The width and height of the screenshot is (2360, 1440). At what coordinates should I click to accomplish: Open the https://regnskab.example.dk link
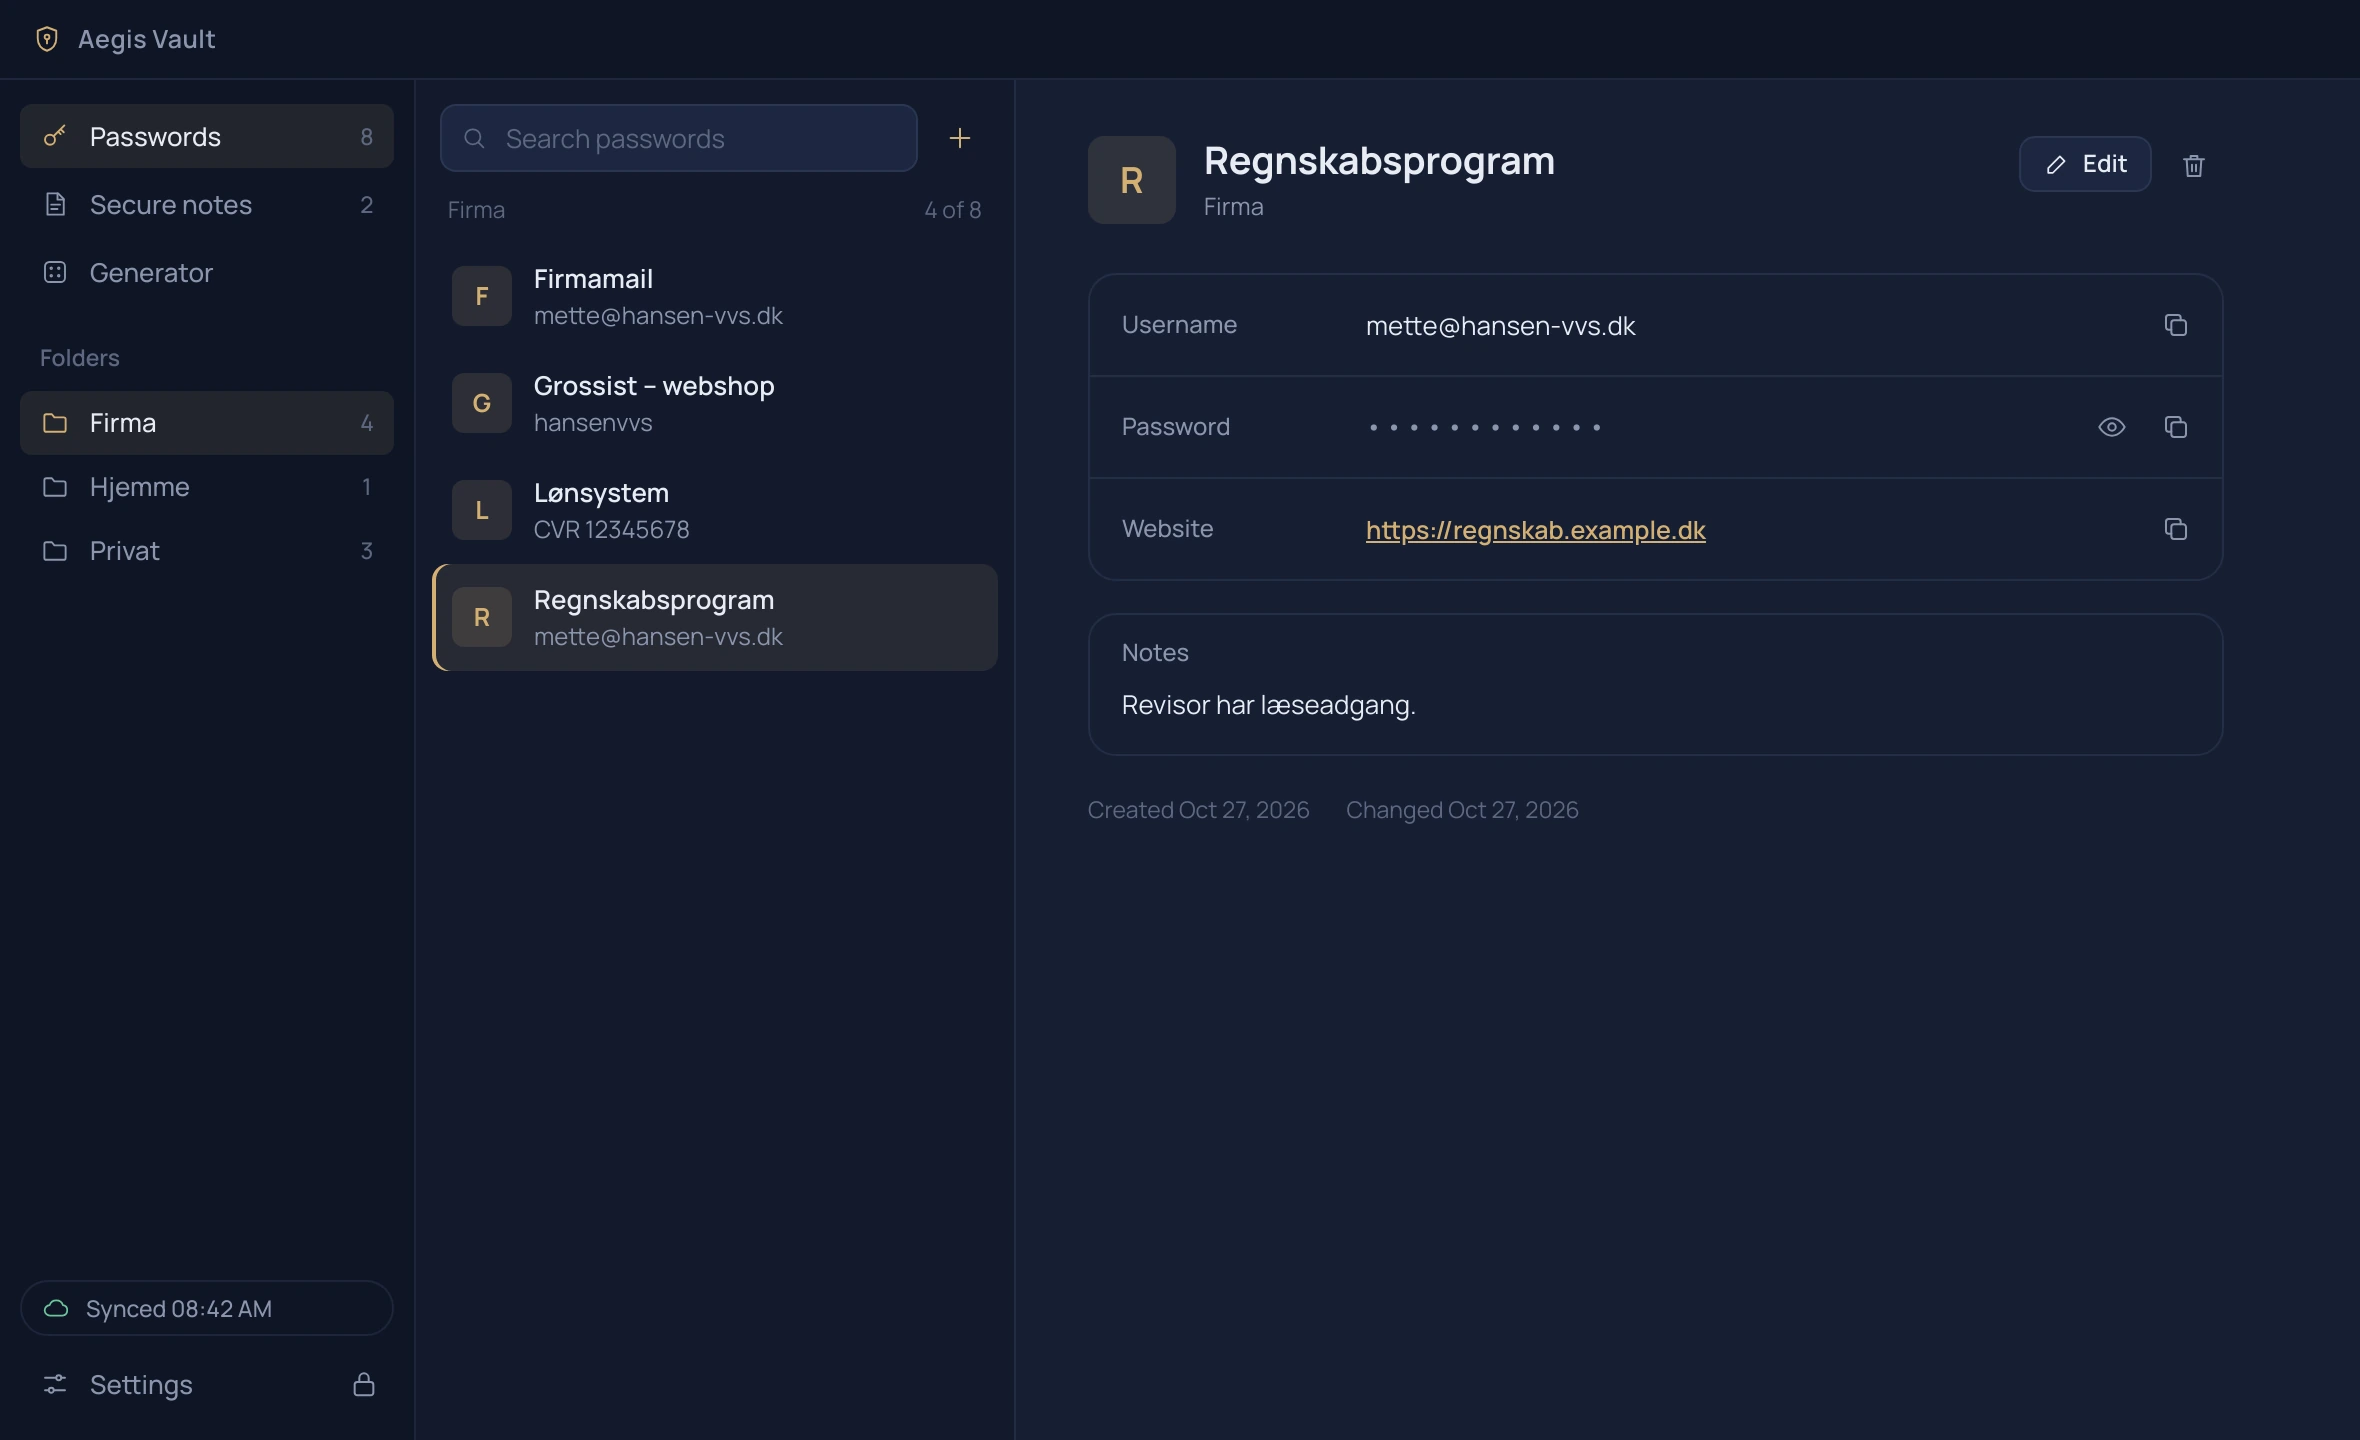(x=1536, y=530)
